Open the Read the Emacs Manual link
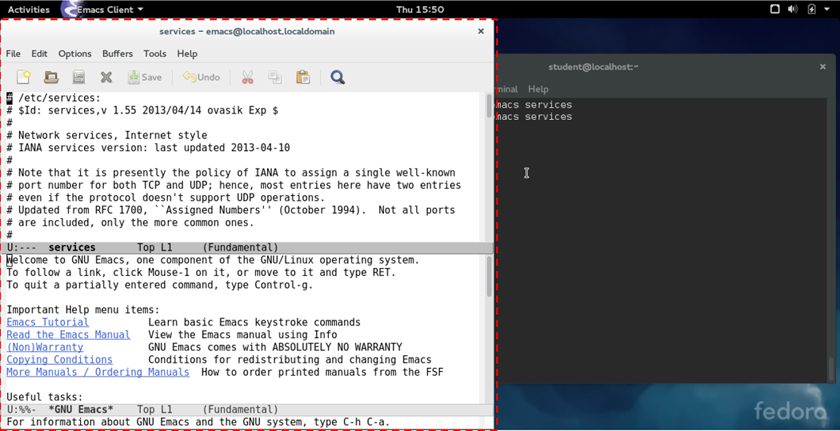The image size is (840, 431). pyautogui.click(x=68, y=335)
